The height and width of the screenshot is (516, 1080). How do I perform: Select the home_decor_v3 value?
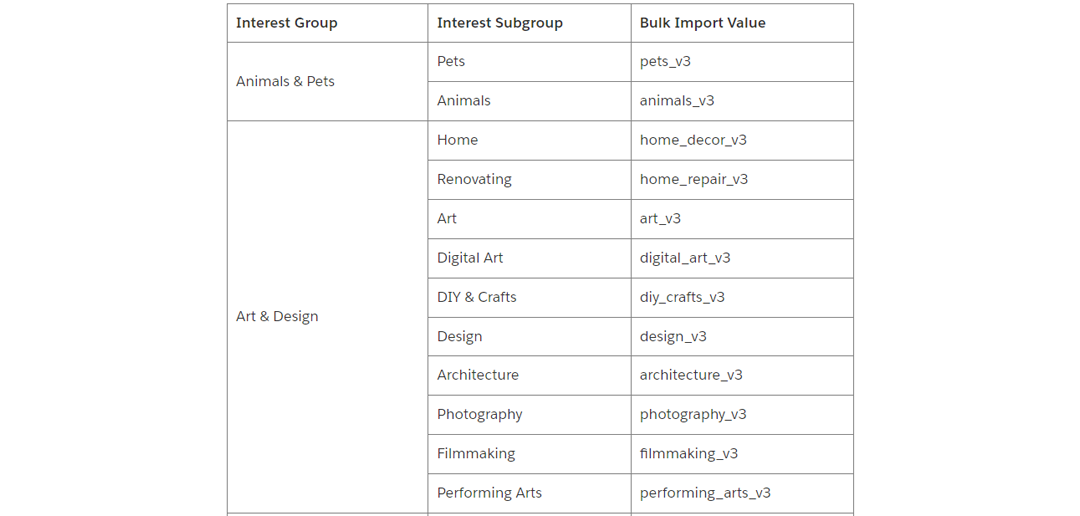click(693, 140)
